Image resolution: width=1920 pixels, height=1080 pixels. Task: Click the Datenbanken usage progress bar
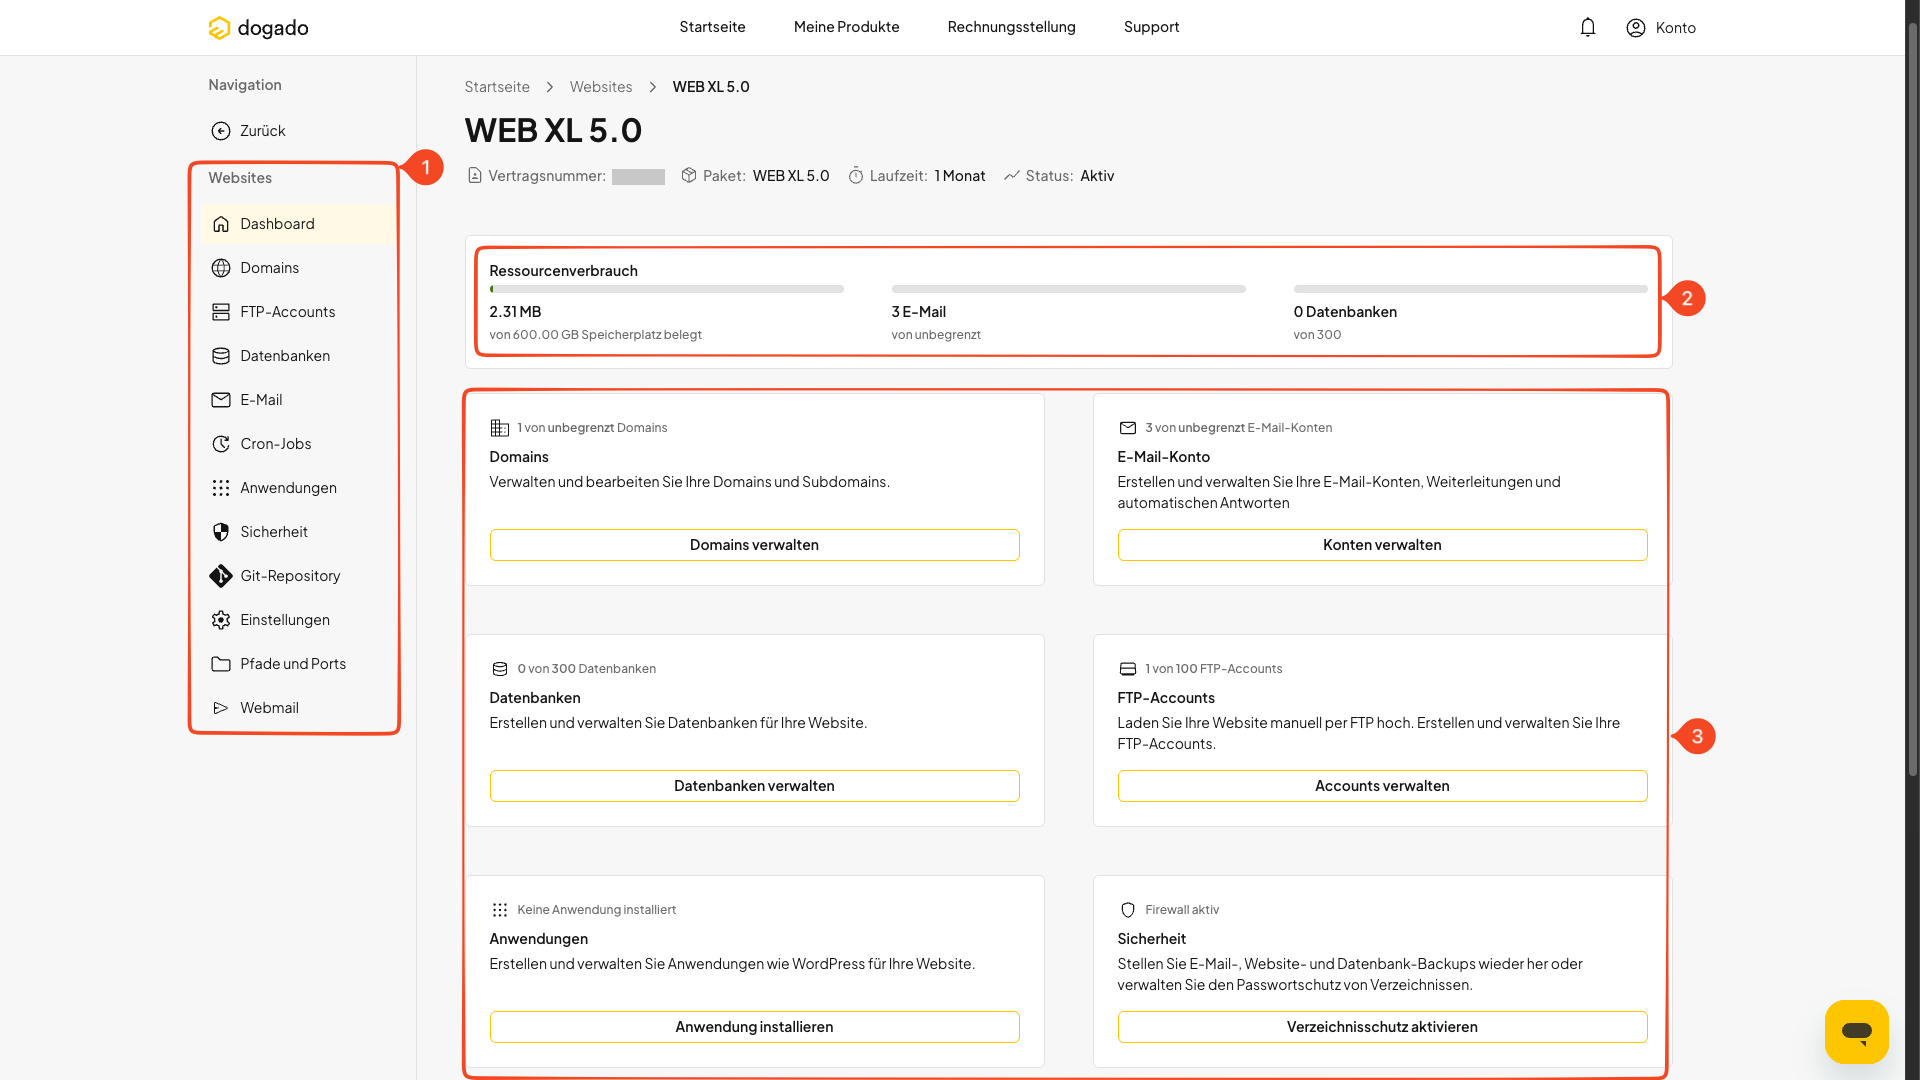pyautogui.click(x=1470, y=289)
